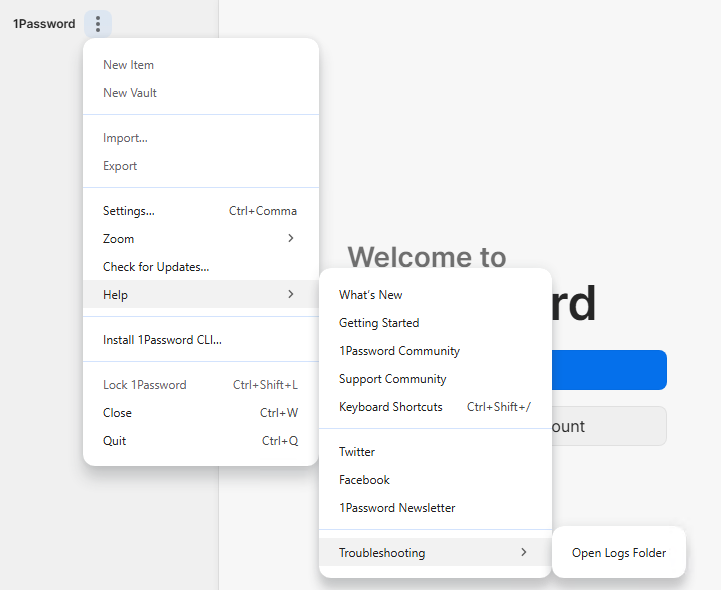This screenshot has height=590, width=721.
Task: Open Settings... from the menu
Action: (x=201, y=211)
